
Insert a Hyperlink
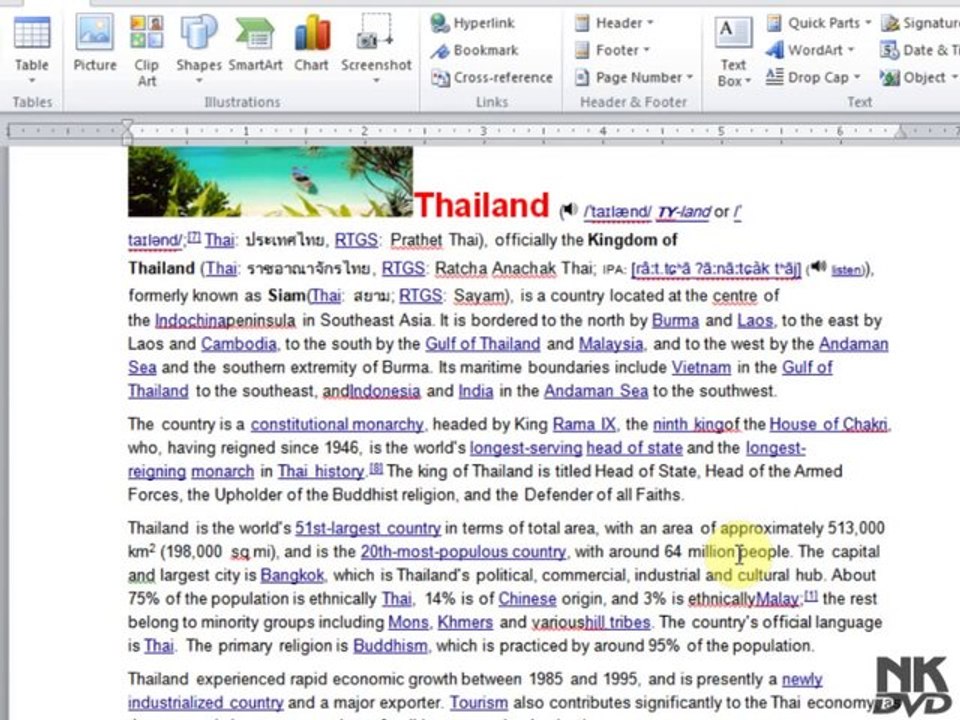click(473, 23)
